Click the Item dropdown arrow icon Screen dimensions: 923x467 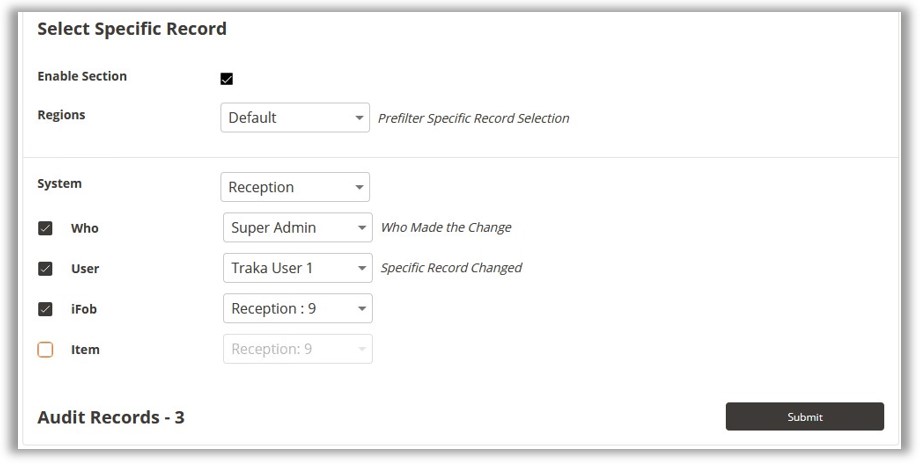[363, 350]
